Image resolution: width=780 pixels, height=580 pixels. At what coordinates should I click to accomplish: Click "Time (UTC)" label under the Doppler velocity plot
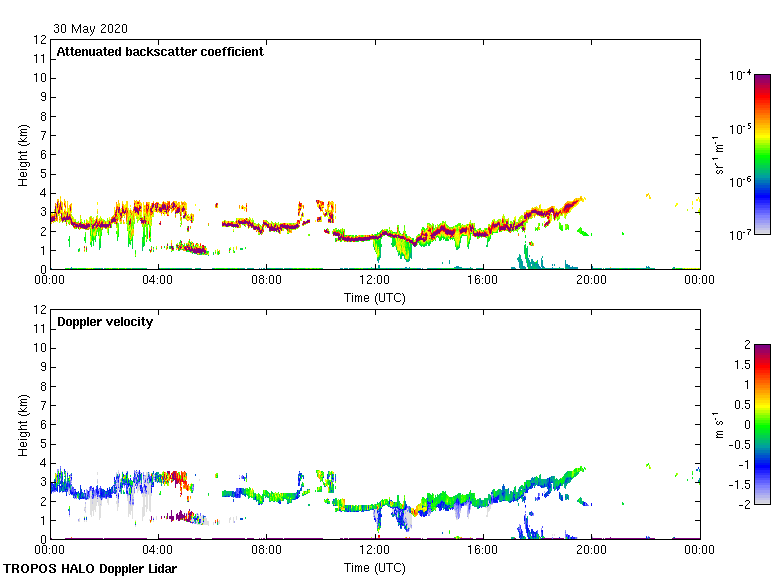tap(375, 567)
